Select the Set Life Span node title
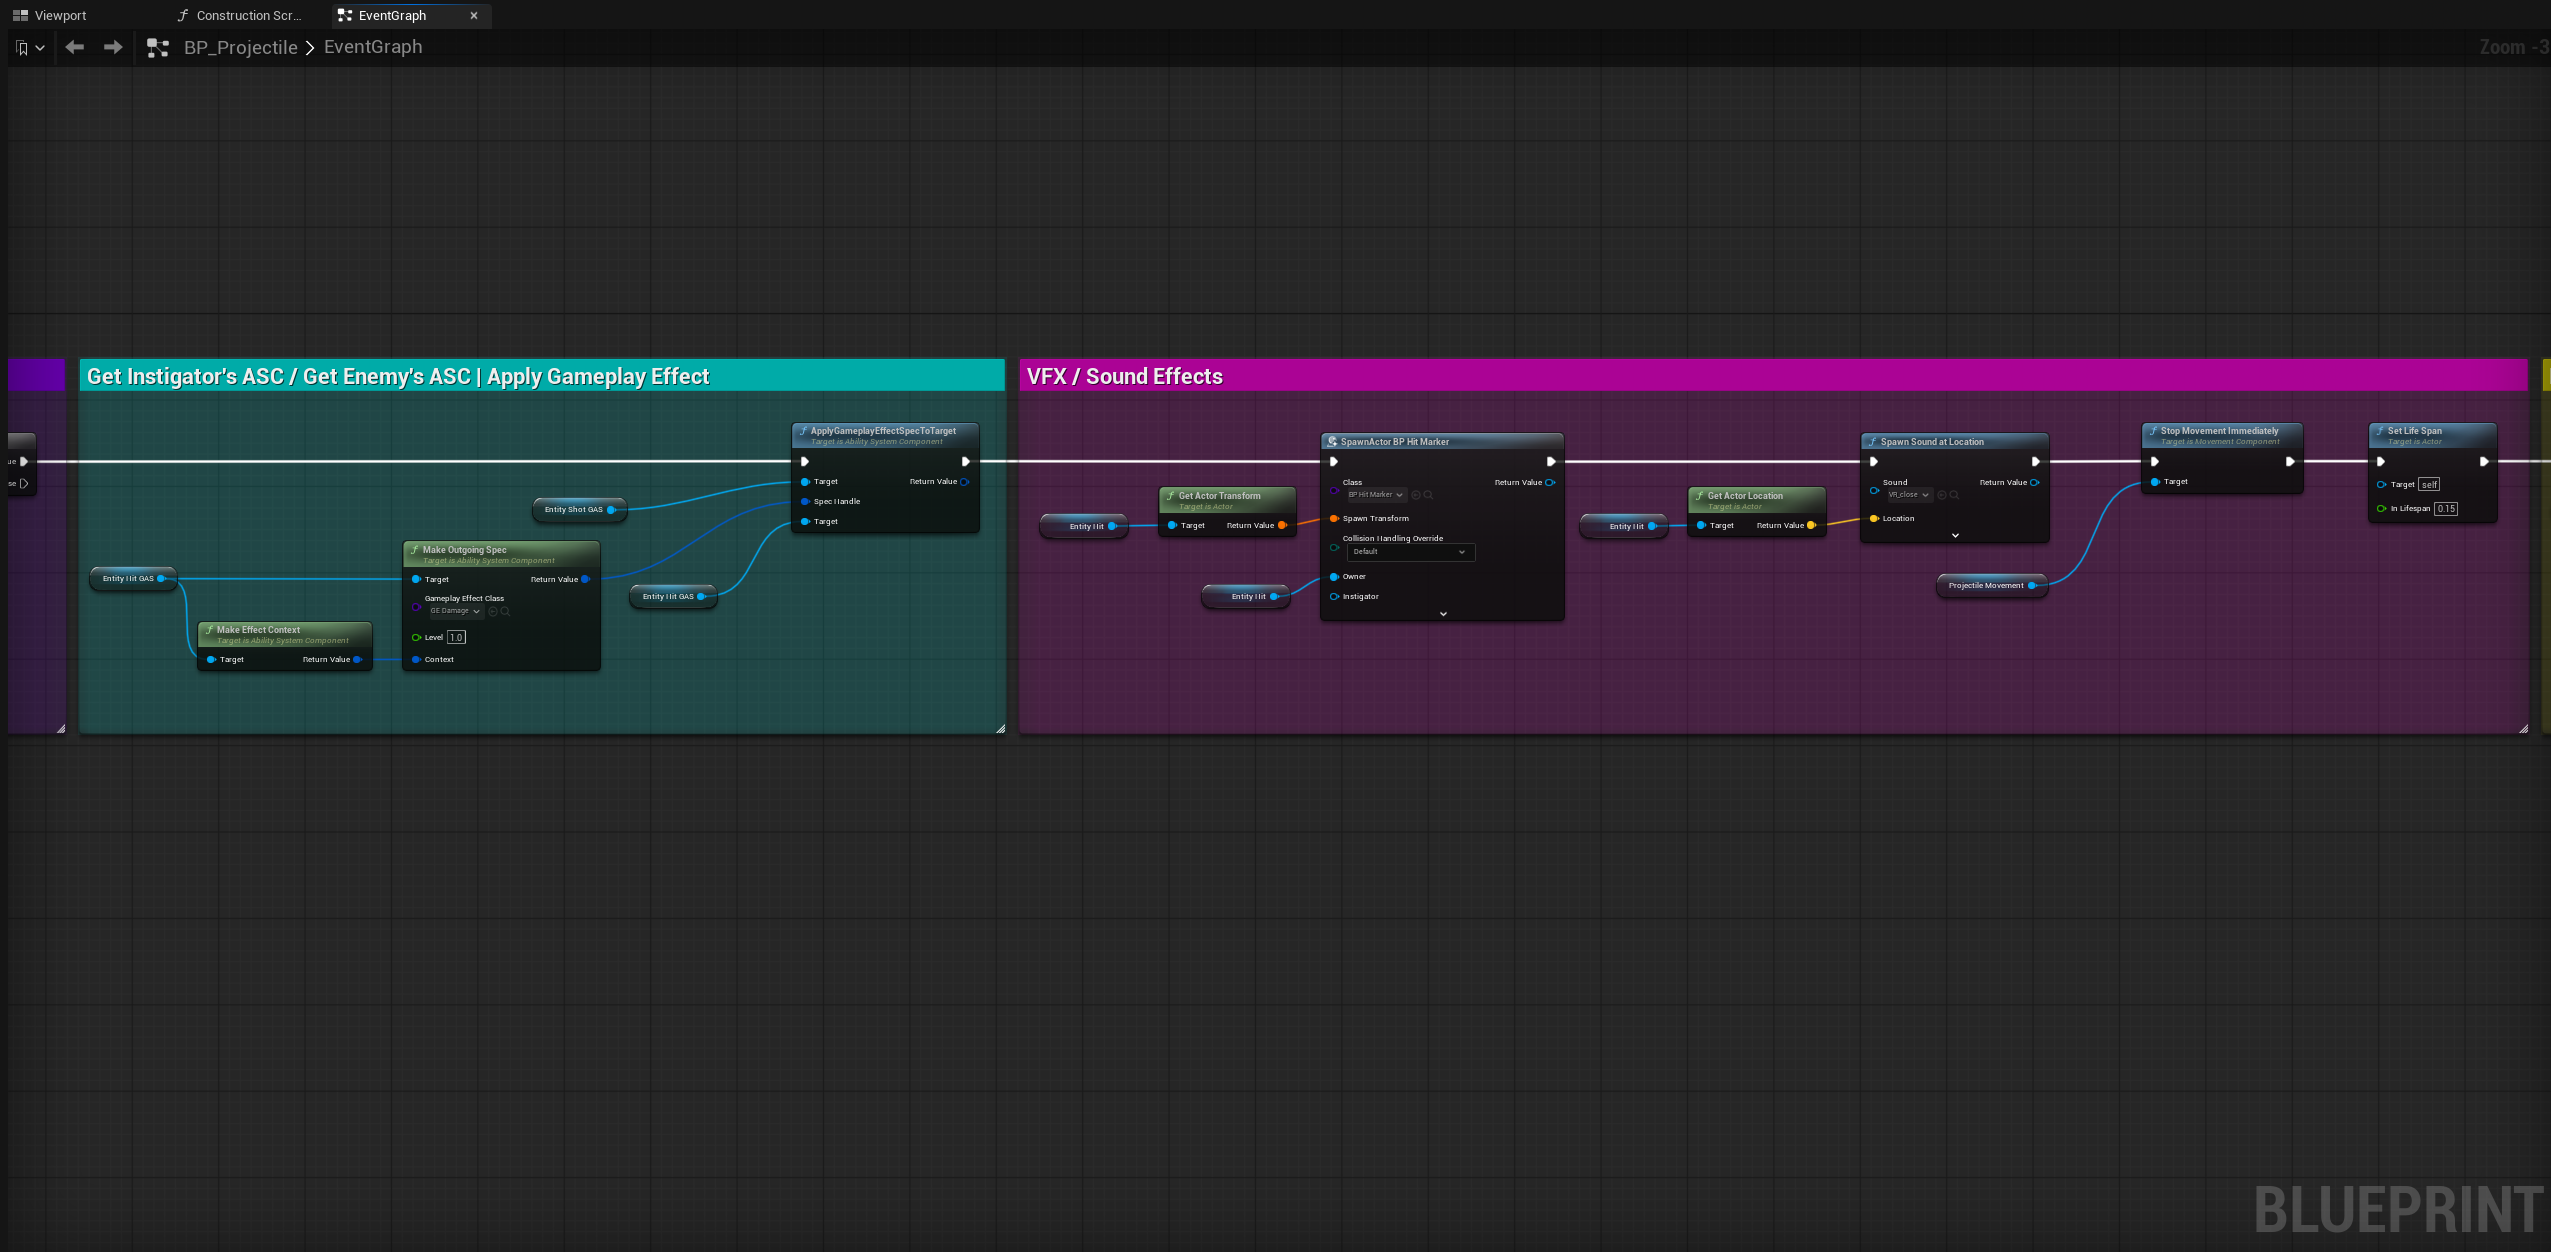Image resolution: width=2551 pixels, height=1252 pixels. 2414,431
